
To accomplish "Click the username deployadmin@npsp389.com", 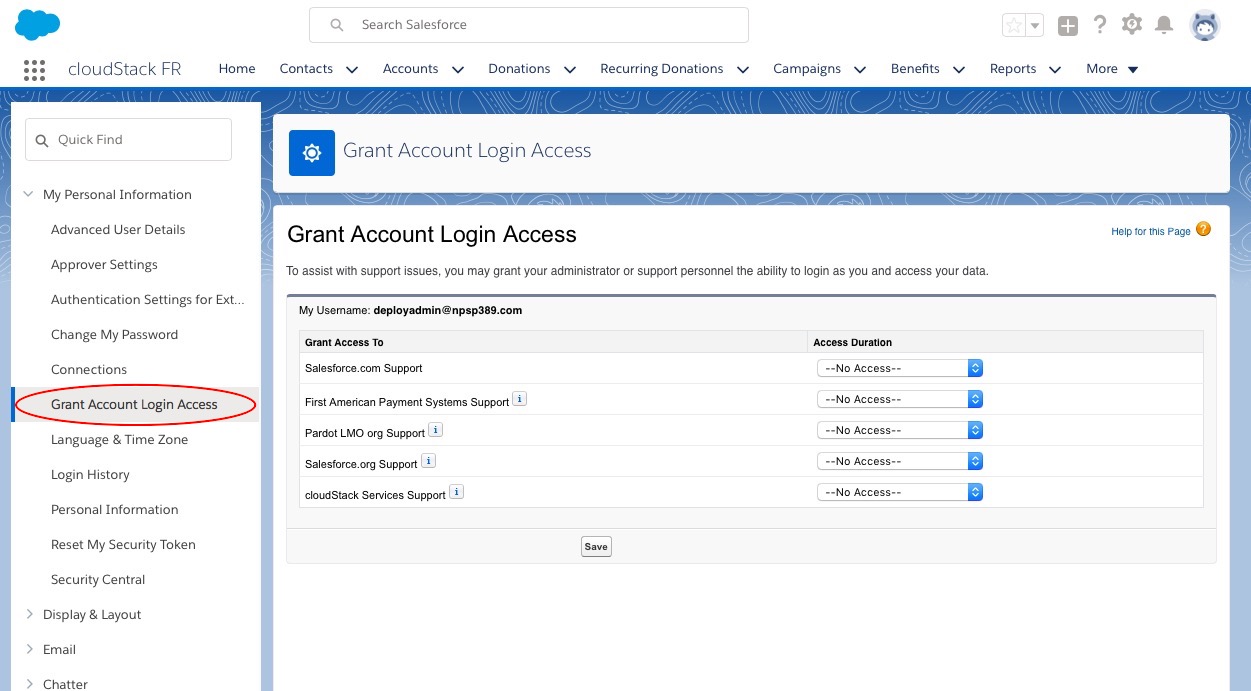I will pyautogui.click(x=448, y=311).
